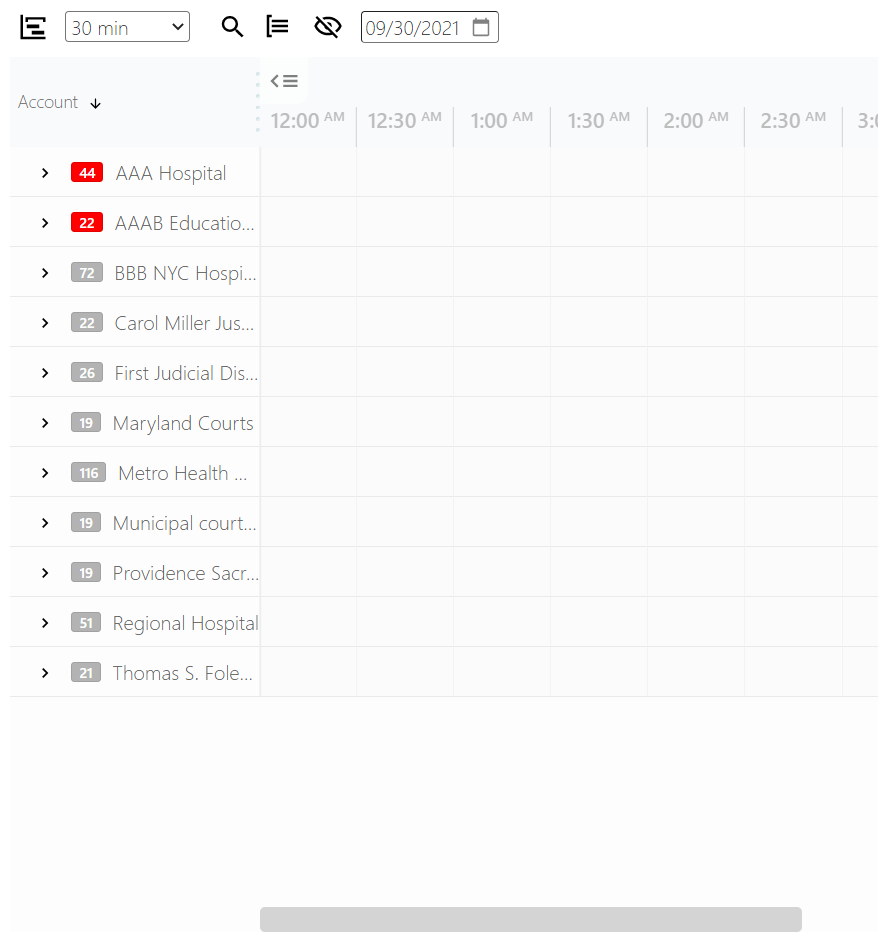This screenshot has height=937, width=878.
Task: Expand the Carol Miller Jus... row
Action: click(x=45, y=323)
